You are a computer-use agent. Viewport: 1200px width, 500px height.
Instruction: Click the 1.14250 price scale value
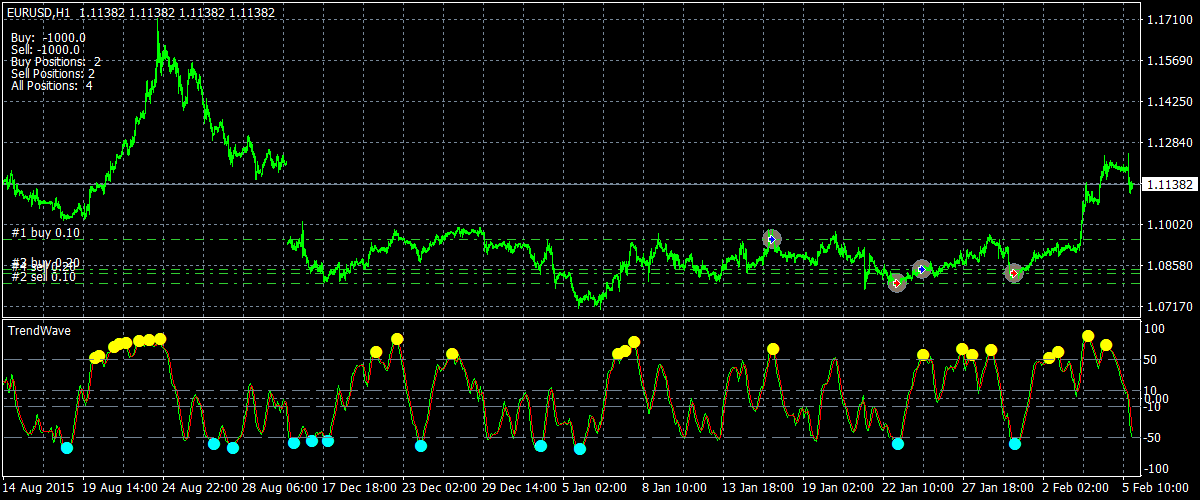(x=1168, y=102)
